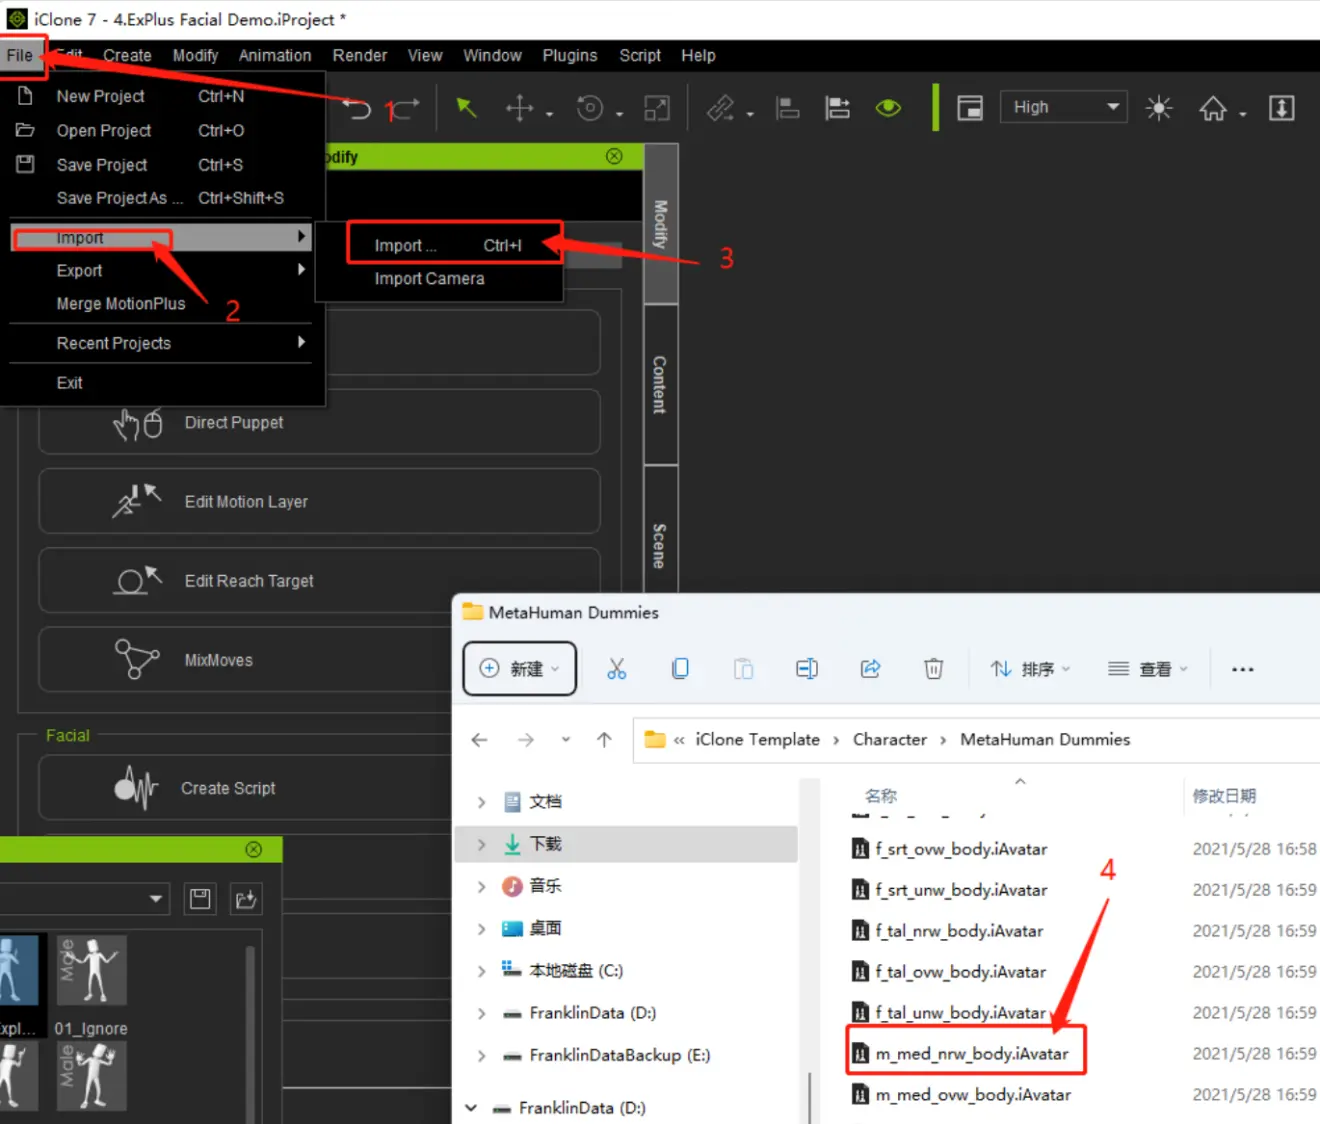Click the 新建 button in Explorer
The width and height of the screenshot is (1320, 1124).
(520, 669)
